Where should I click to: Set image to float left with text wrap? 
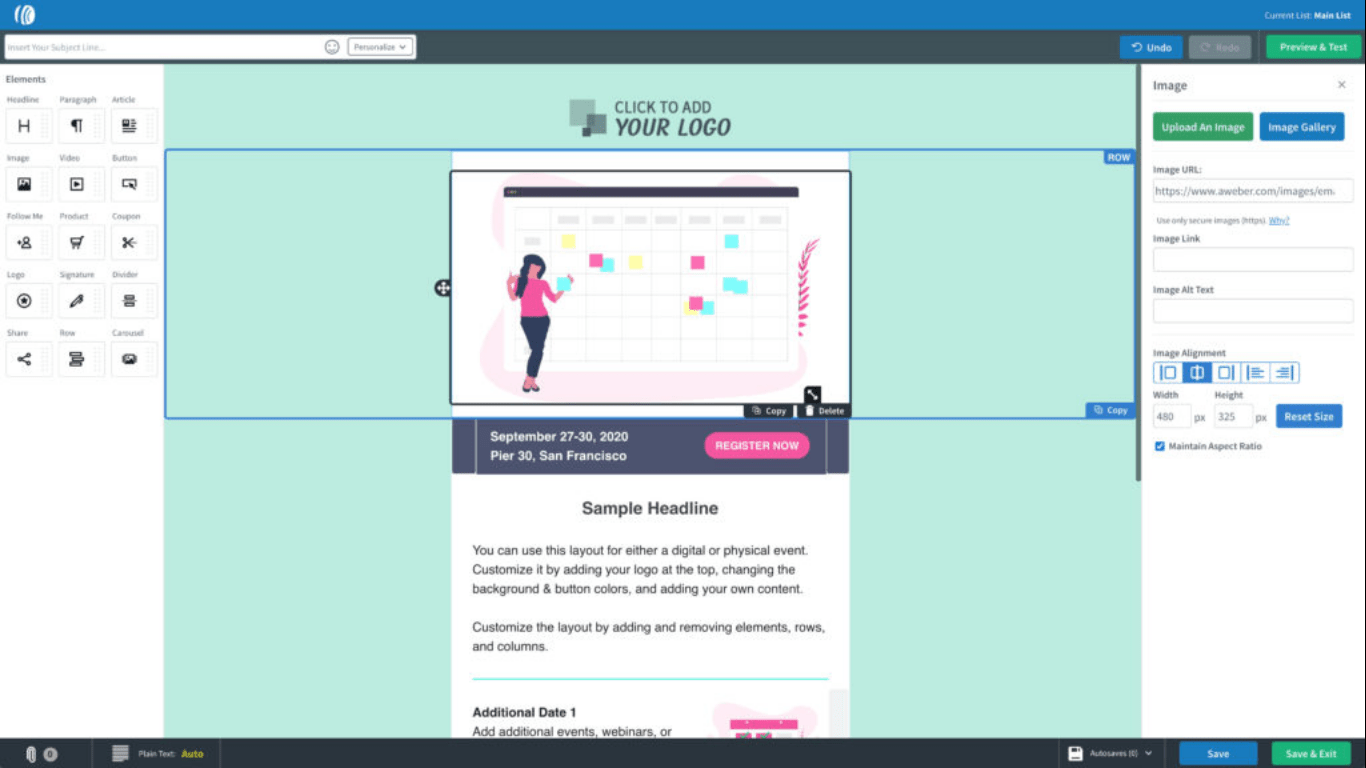pos(1255,373)
